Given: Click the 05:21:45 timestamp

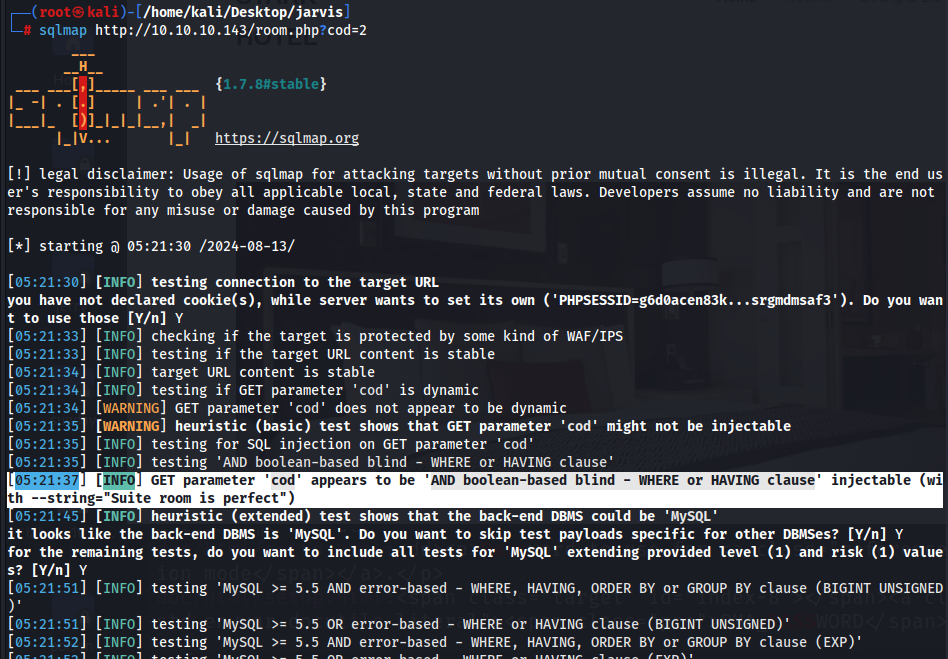Looking at the screenshot, I should [x=47, y=516].
